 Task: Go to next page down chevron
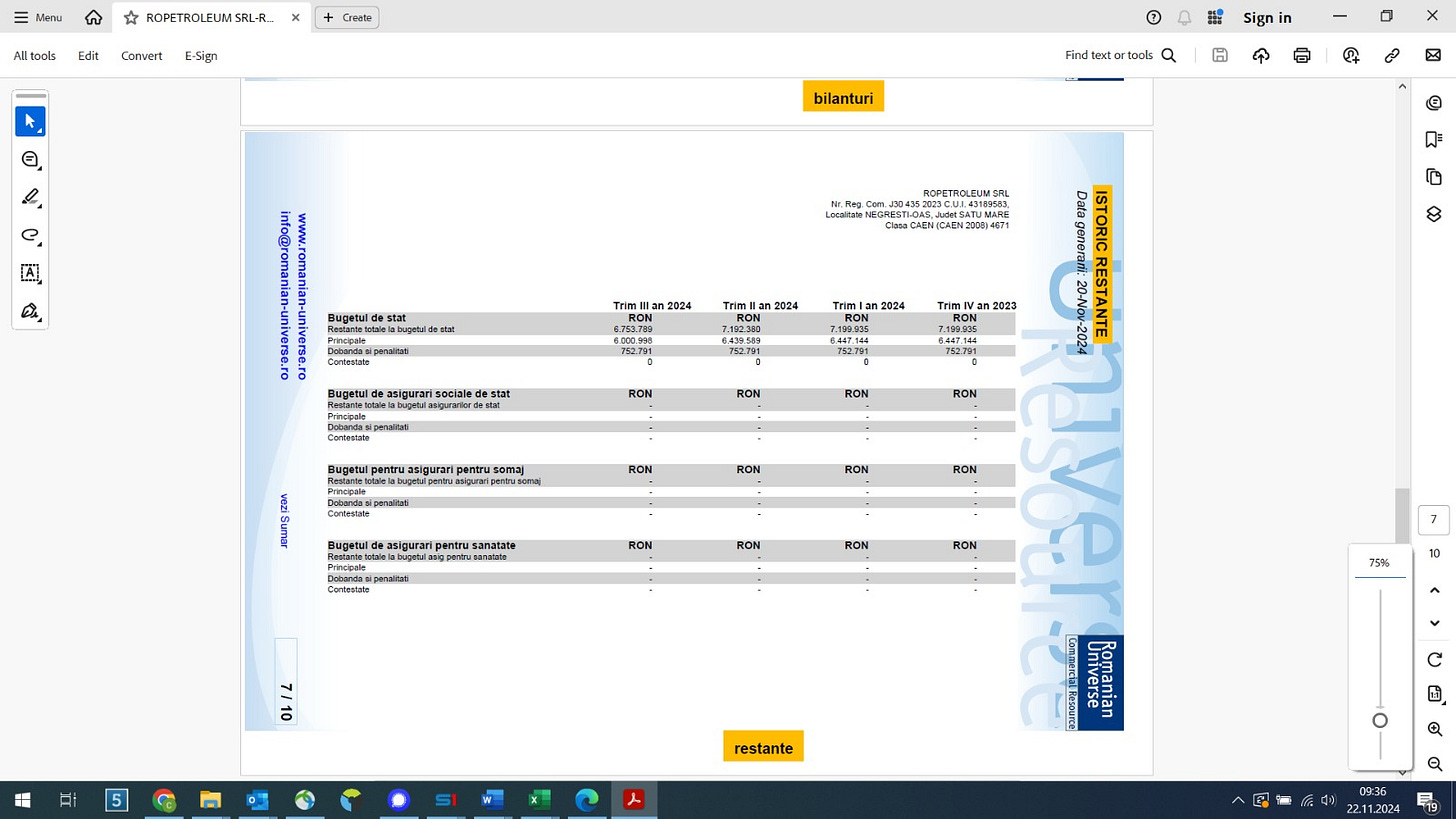point(1434,623)
